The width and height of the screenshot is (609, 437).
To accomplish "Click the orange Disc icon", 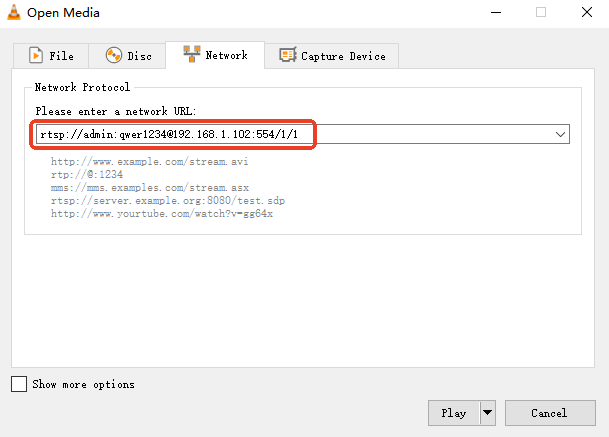I will tap(114, 55).
